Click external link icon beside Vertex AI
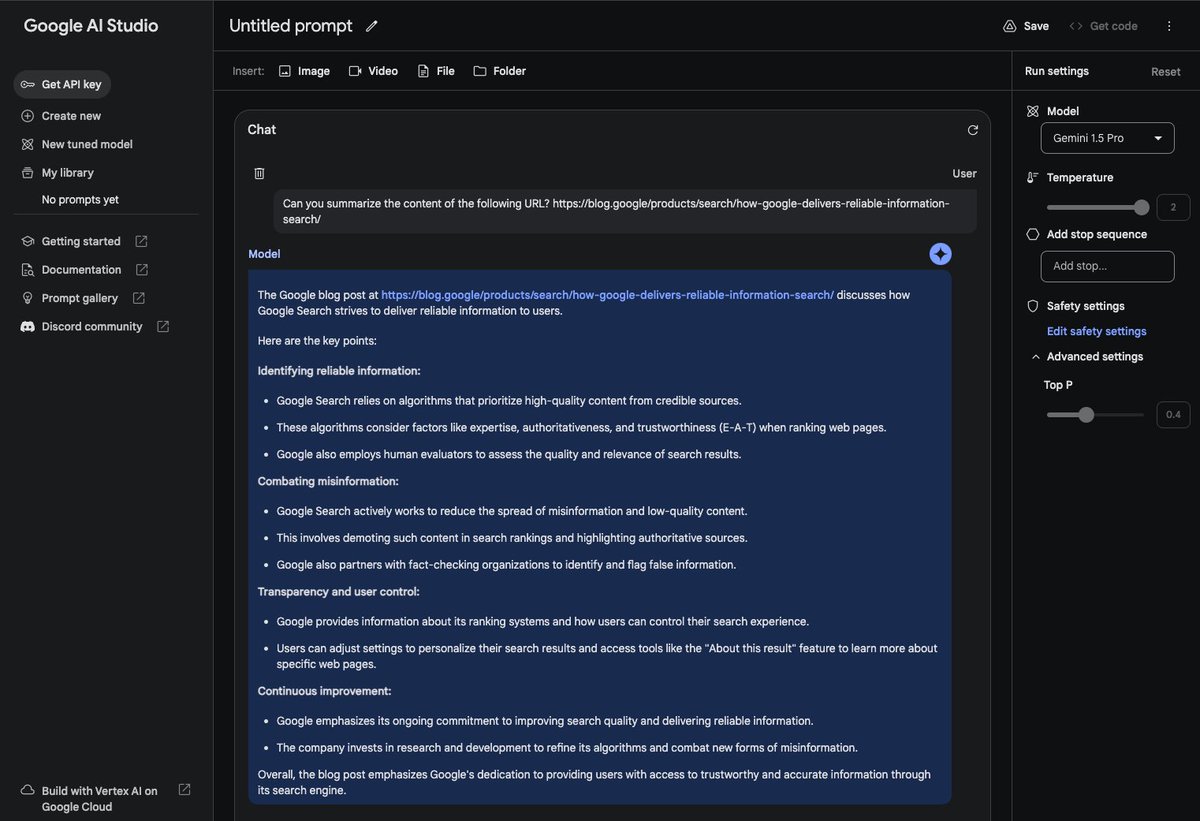Image resolution: width=1200 pixels, height=821 pixels. (x=184, y=790)
